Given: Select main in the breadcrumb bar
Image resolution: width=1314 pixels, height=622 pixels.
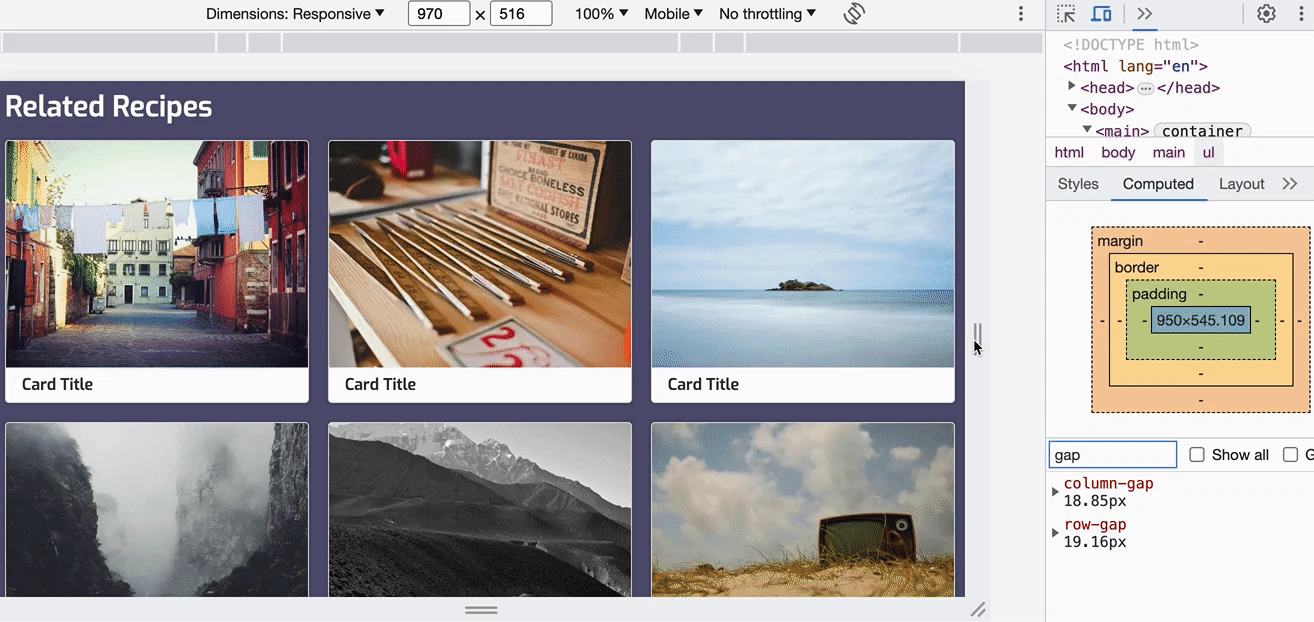Looking at the screenshot, I should pyautogui.click(x=1168, y=153).
